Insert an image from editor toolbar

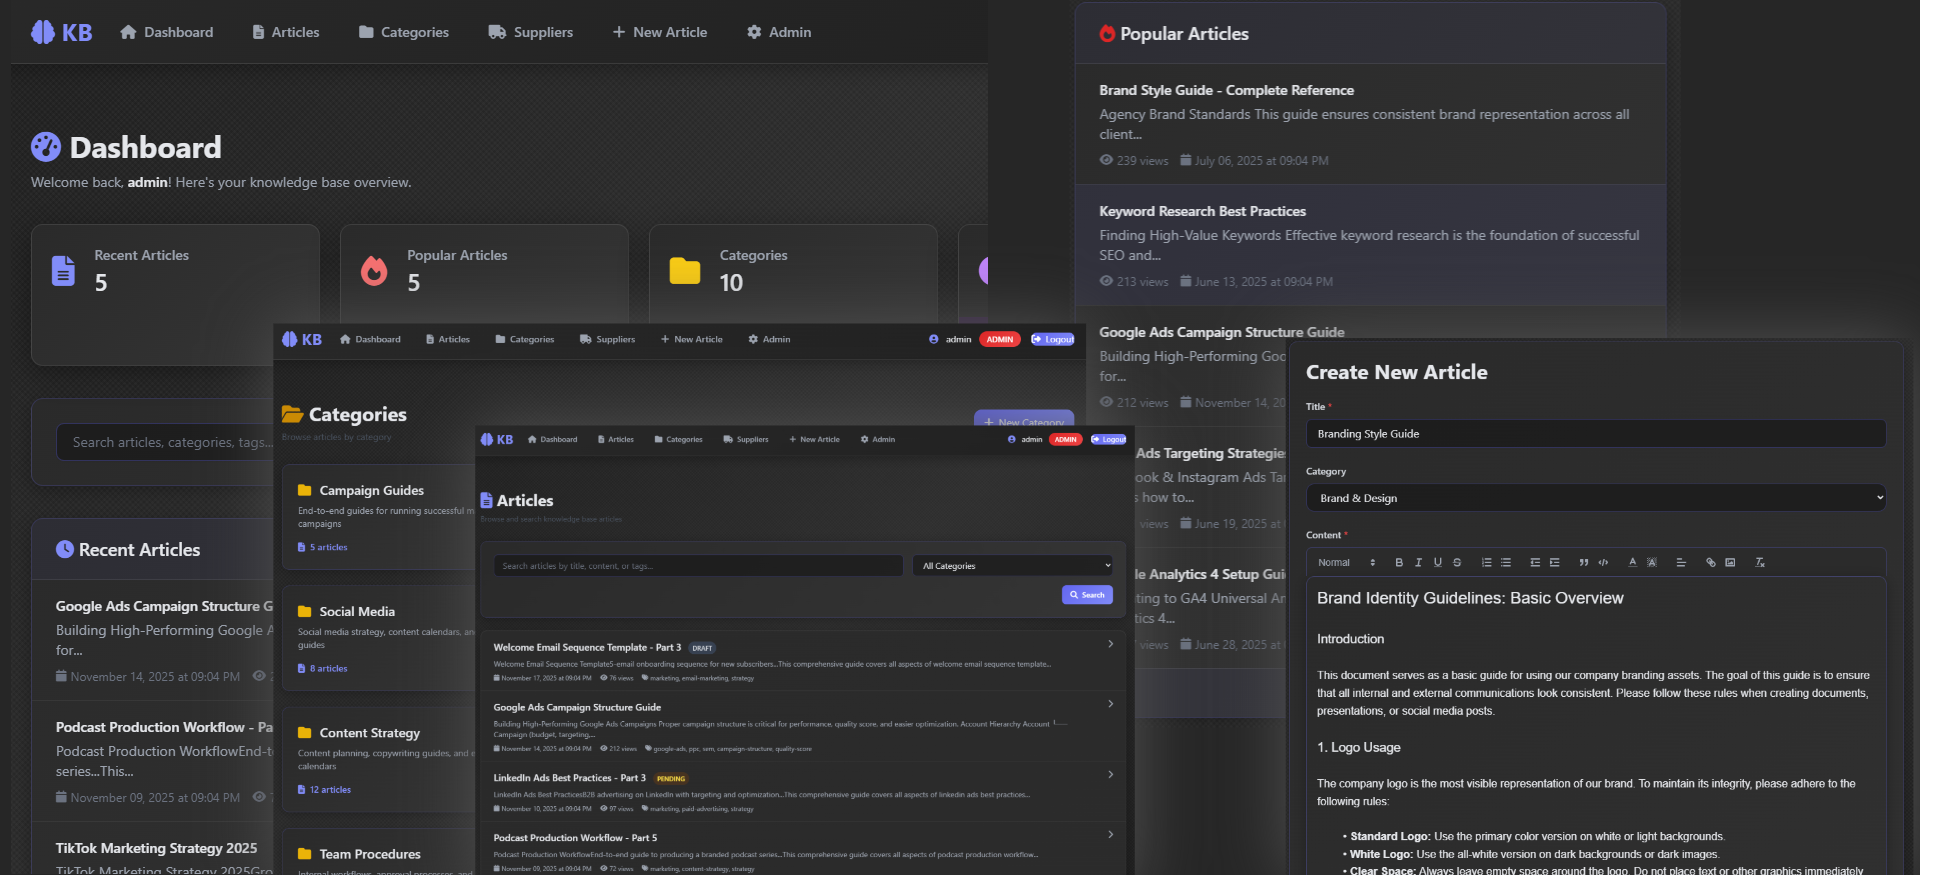click(1730, 562)
